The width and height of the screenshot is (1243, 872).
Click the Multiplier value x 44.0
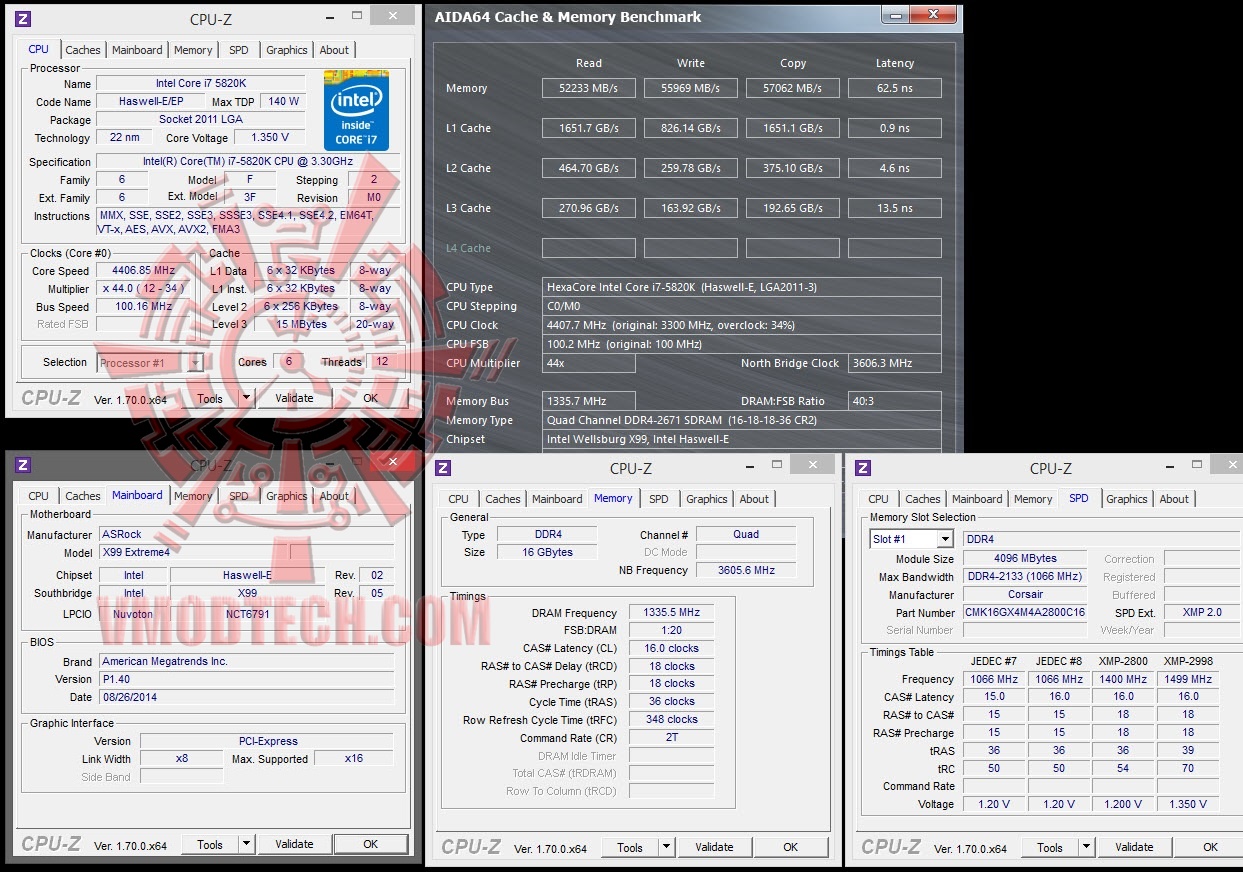coord(145,289)
